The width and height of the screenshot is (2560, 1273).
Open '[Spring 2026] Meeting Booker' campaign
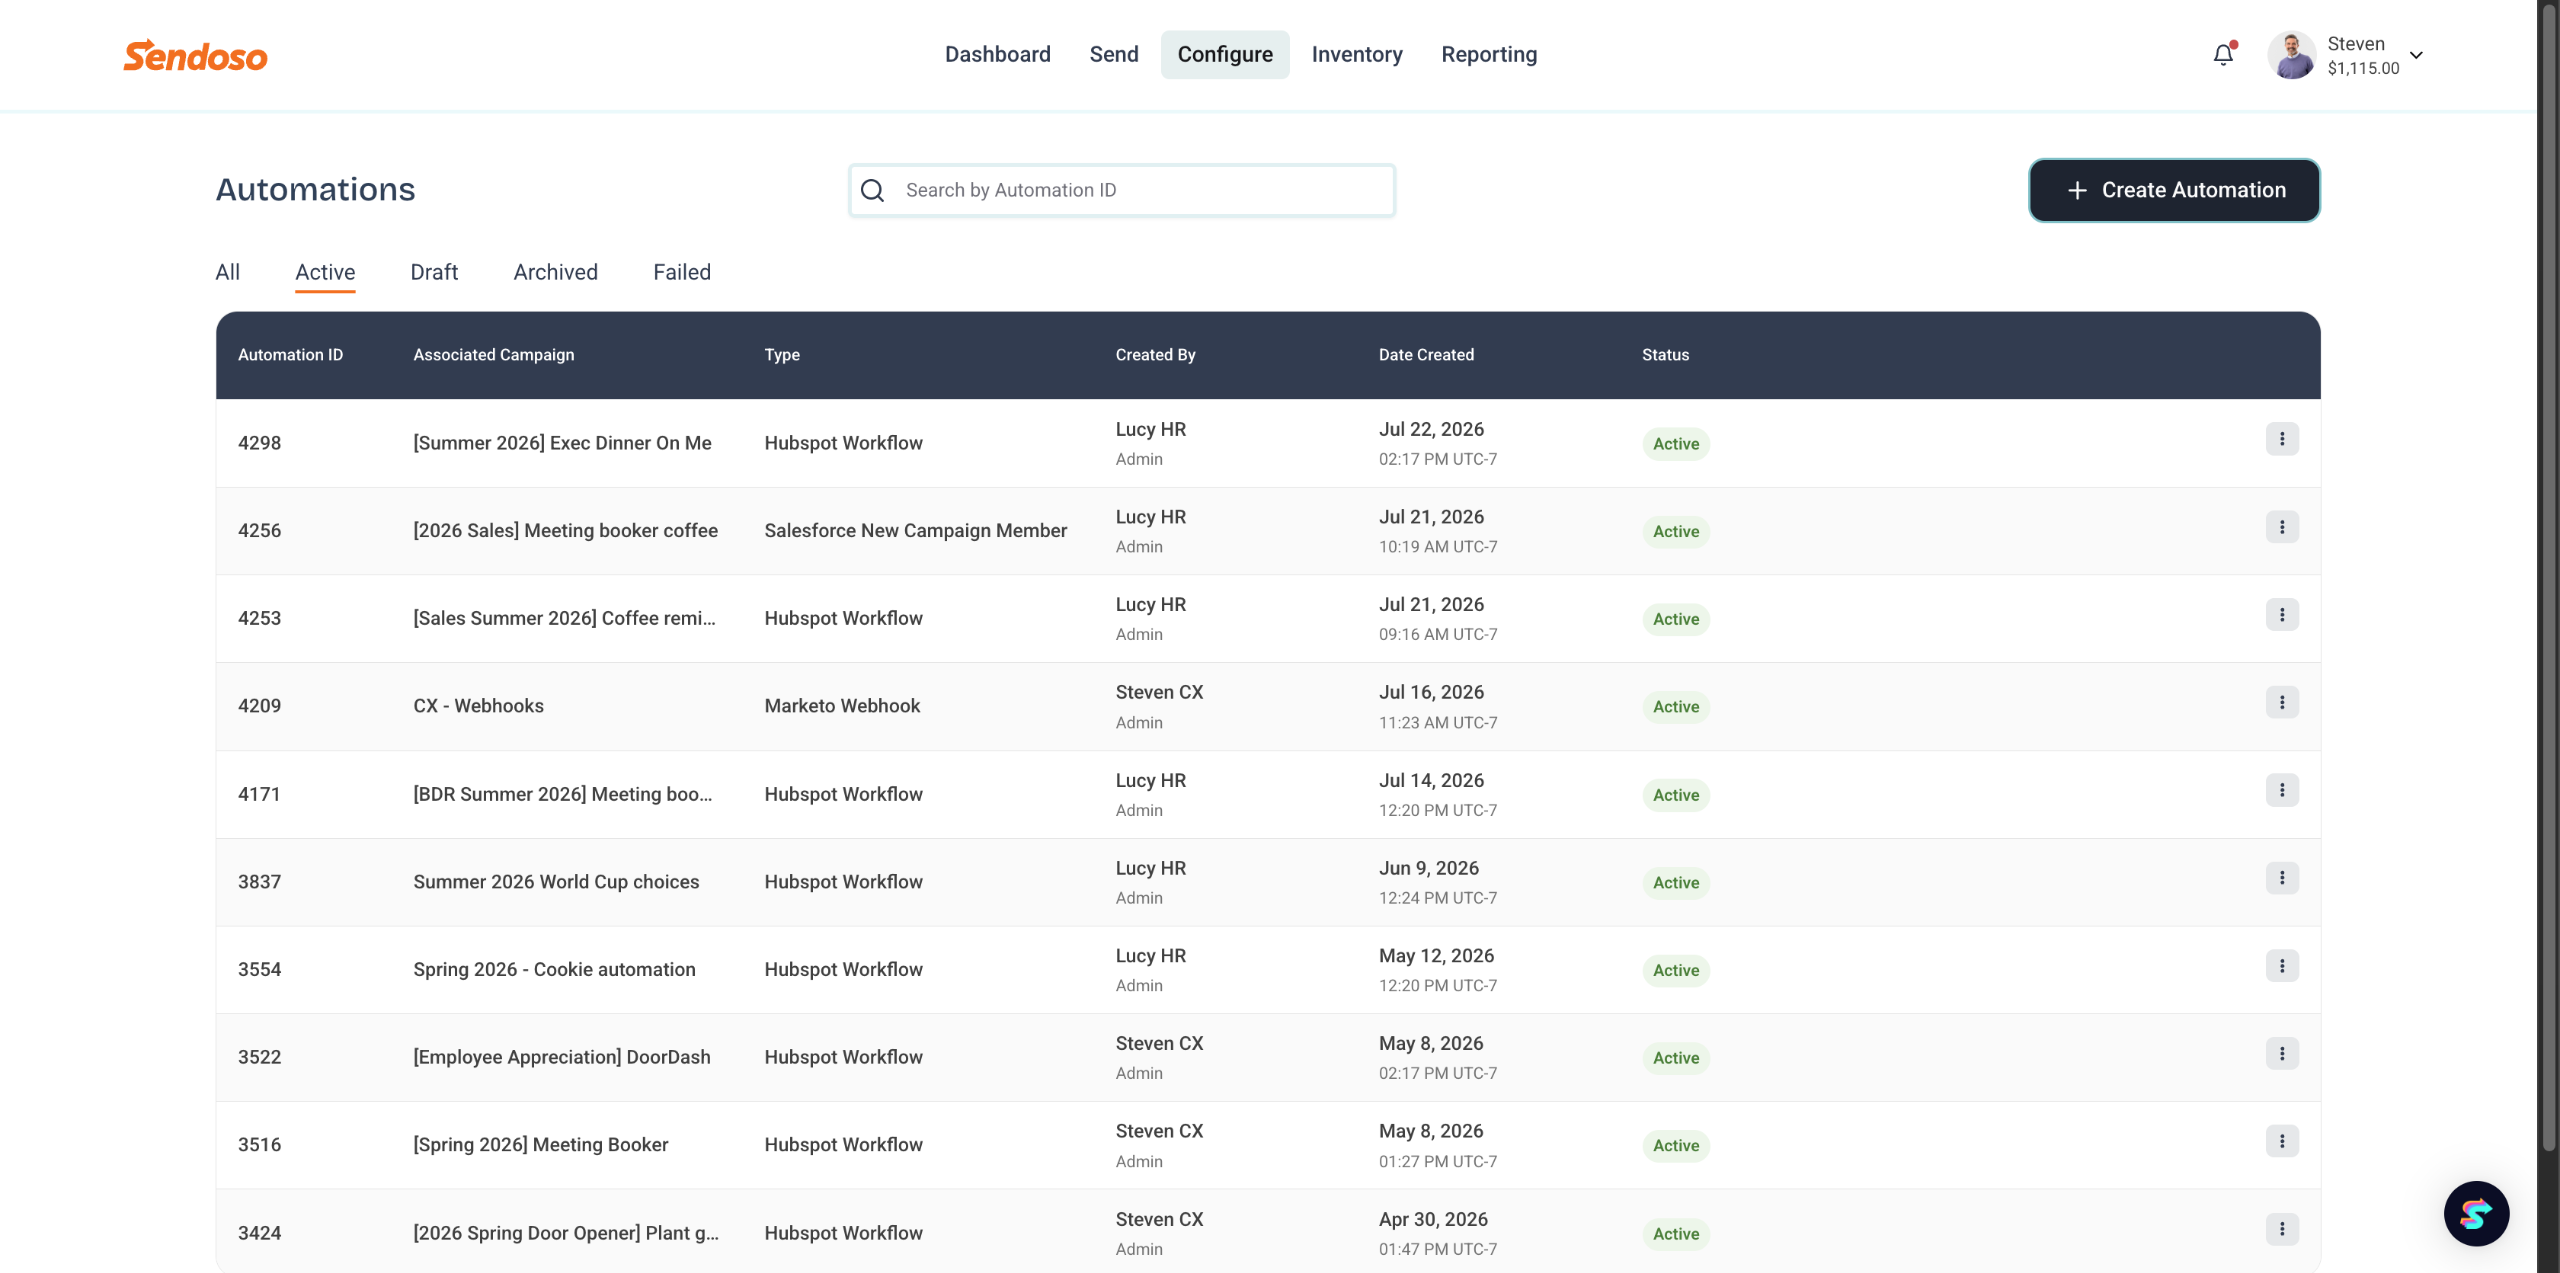(541, 1145)
